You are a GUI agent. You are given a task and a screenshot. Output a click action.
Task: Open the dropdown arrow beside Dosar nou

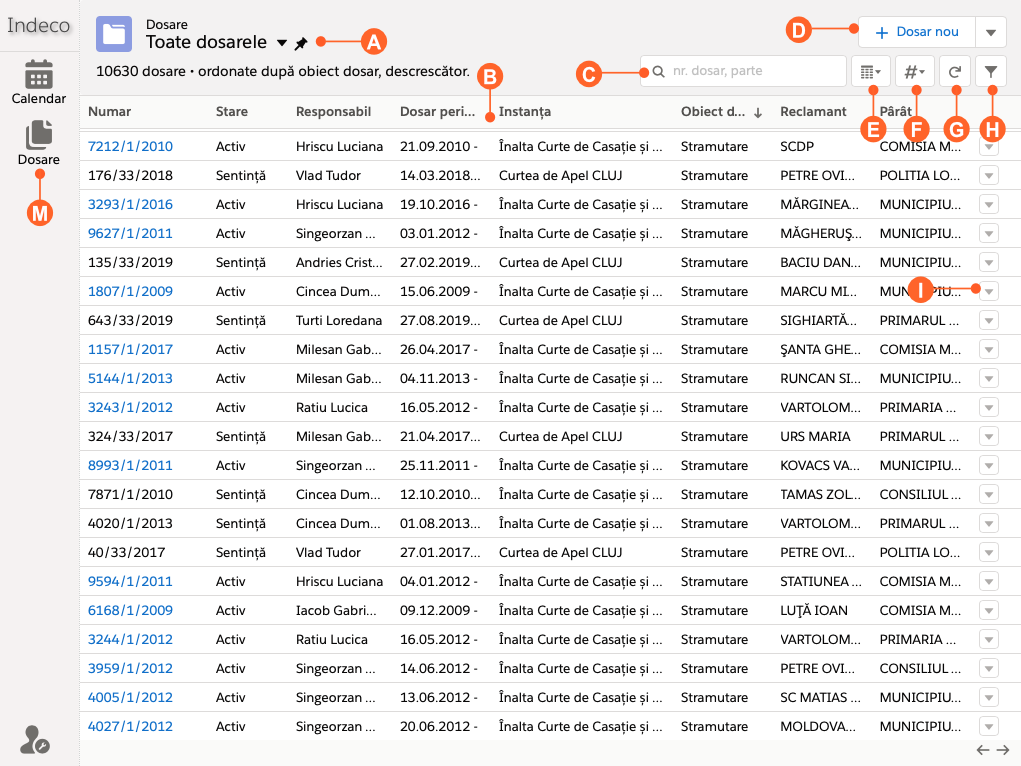(x=990, y=32)
